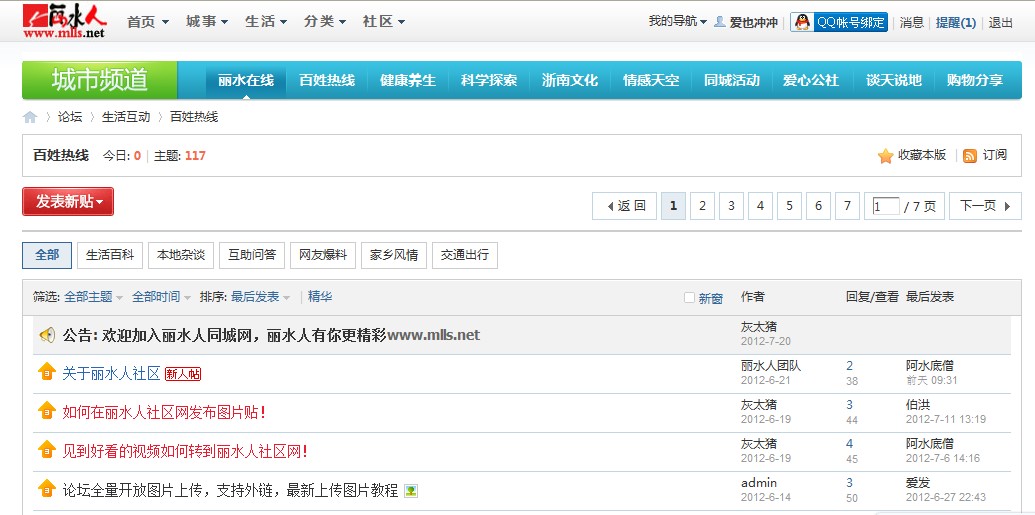Expand the 全部主题 filter dropdown

click(93, 297)
